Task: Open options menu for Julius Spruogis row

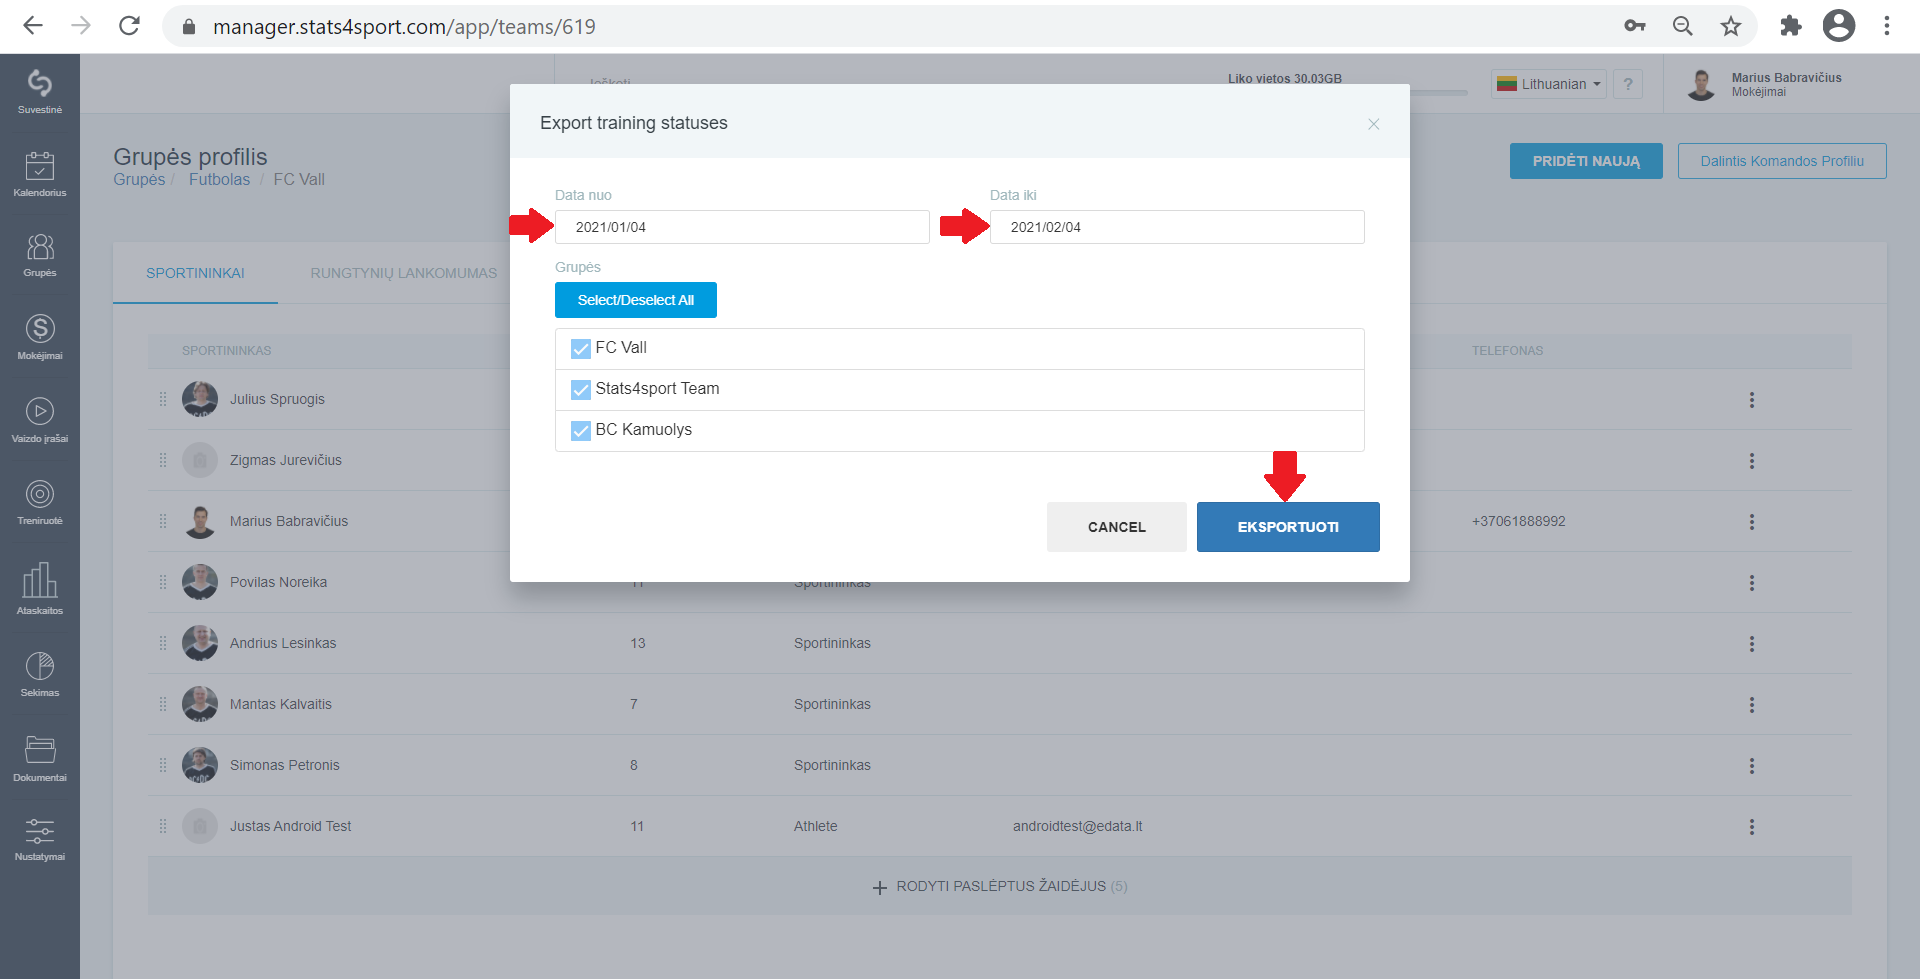Action: coord(1751,400)
